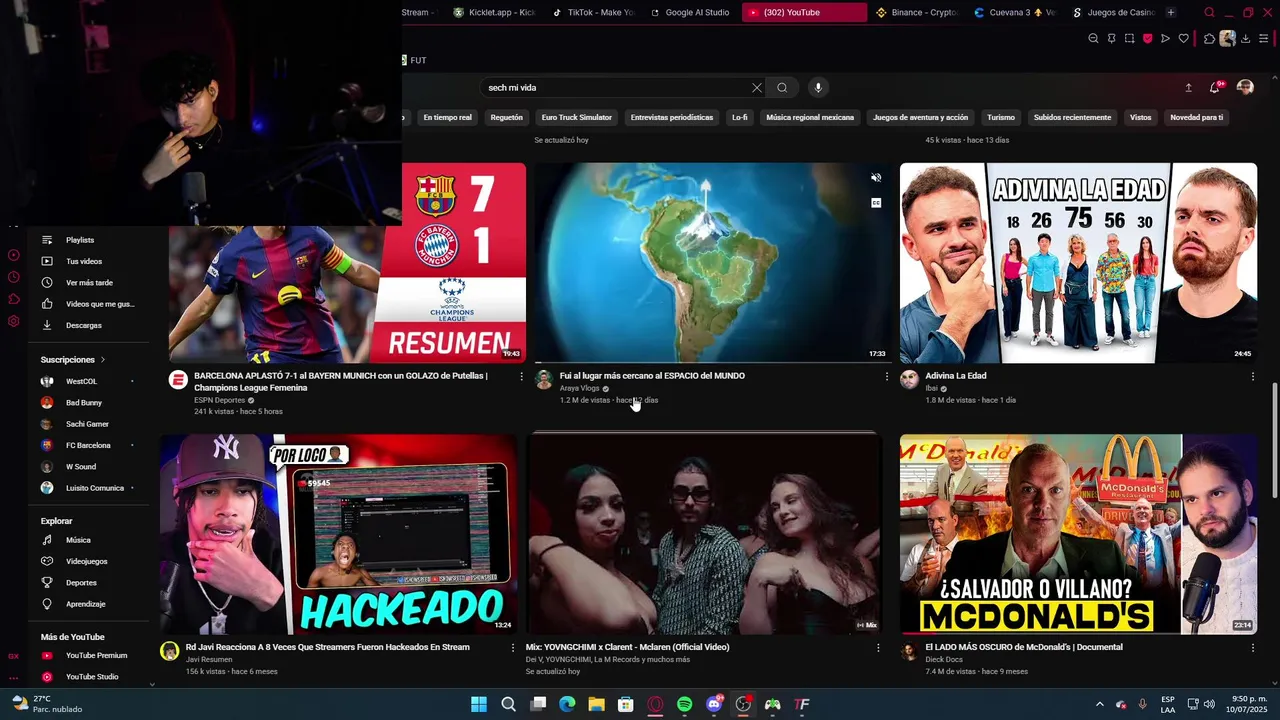Switch to the Cuevana 3 tab
Viewport: 1280px width, 720px height.
1014,13
